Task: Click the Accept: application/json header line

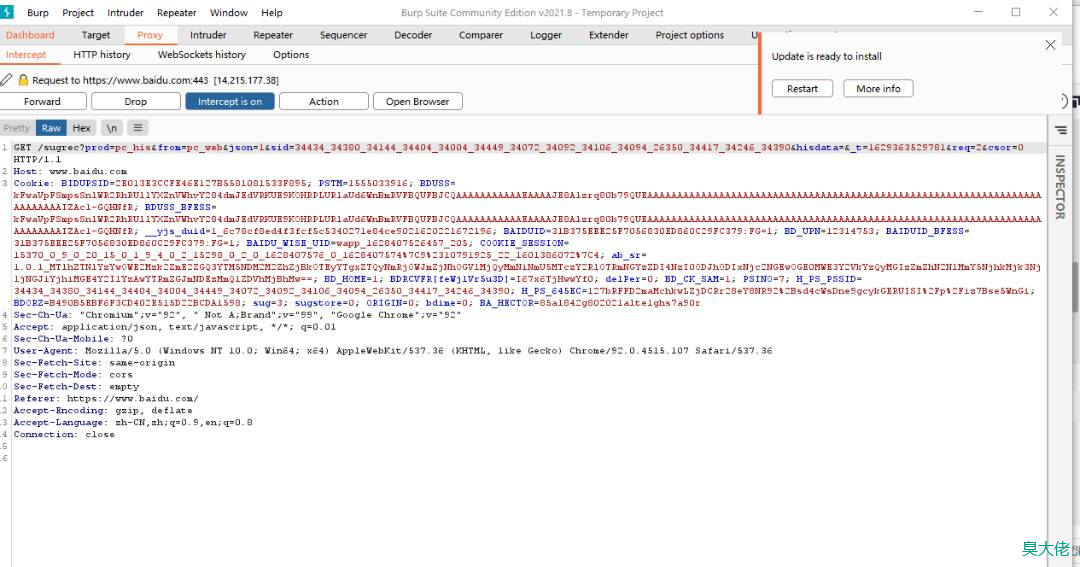Action: tap(175, 327)
